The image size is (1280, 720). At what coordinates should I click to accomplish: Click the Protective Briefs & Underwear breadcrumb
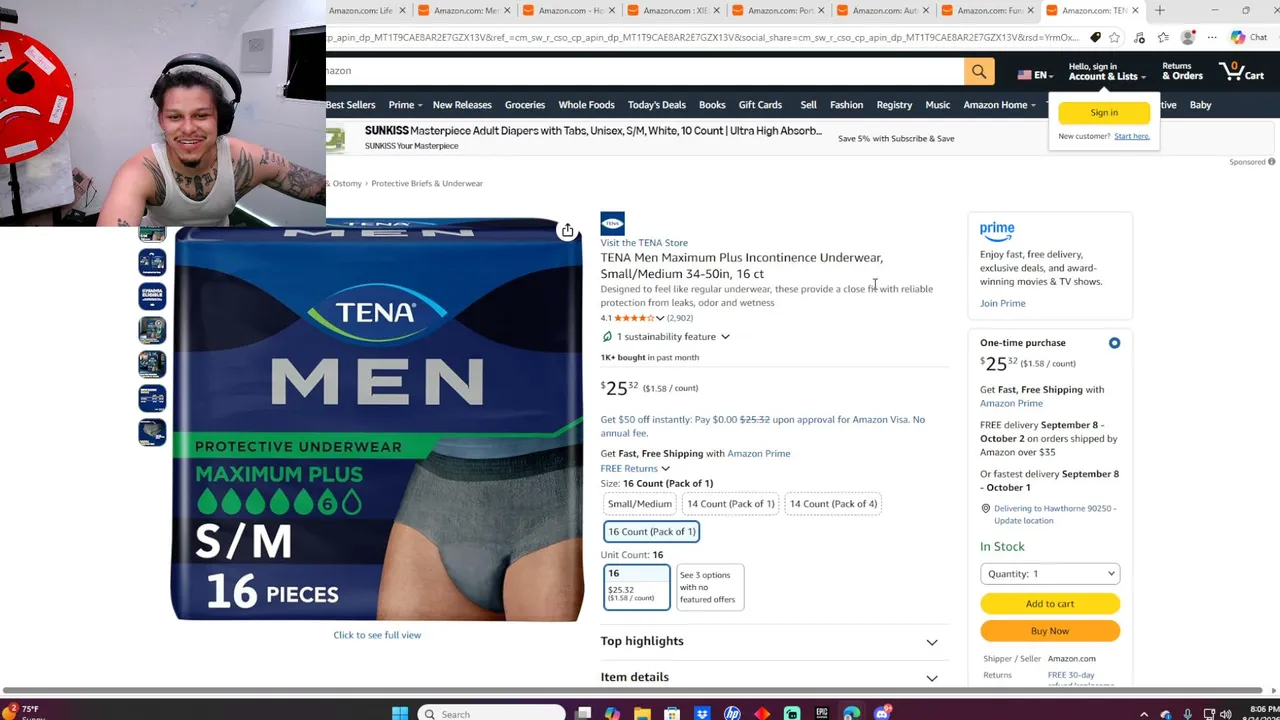[427, 184]
